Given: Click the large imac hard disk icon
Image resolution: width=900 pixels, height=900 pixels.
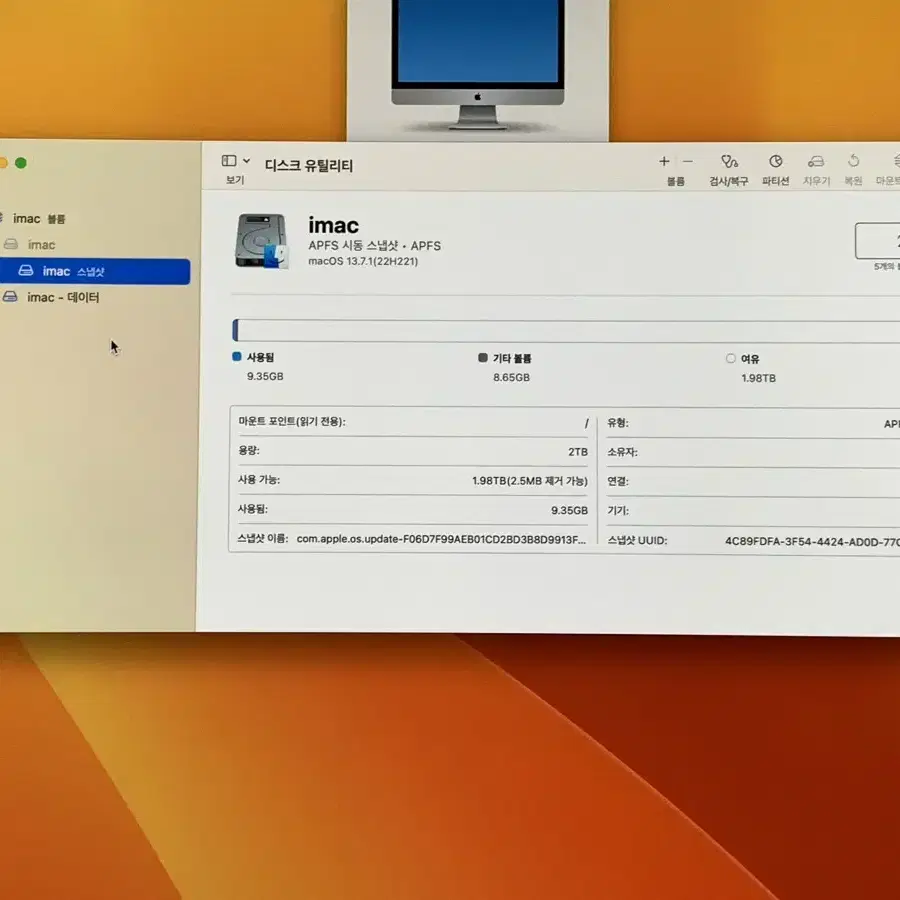Looking at the screenshot, I should click(261, 241).
